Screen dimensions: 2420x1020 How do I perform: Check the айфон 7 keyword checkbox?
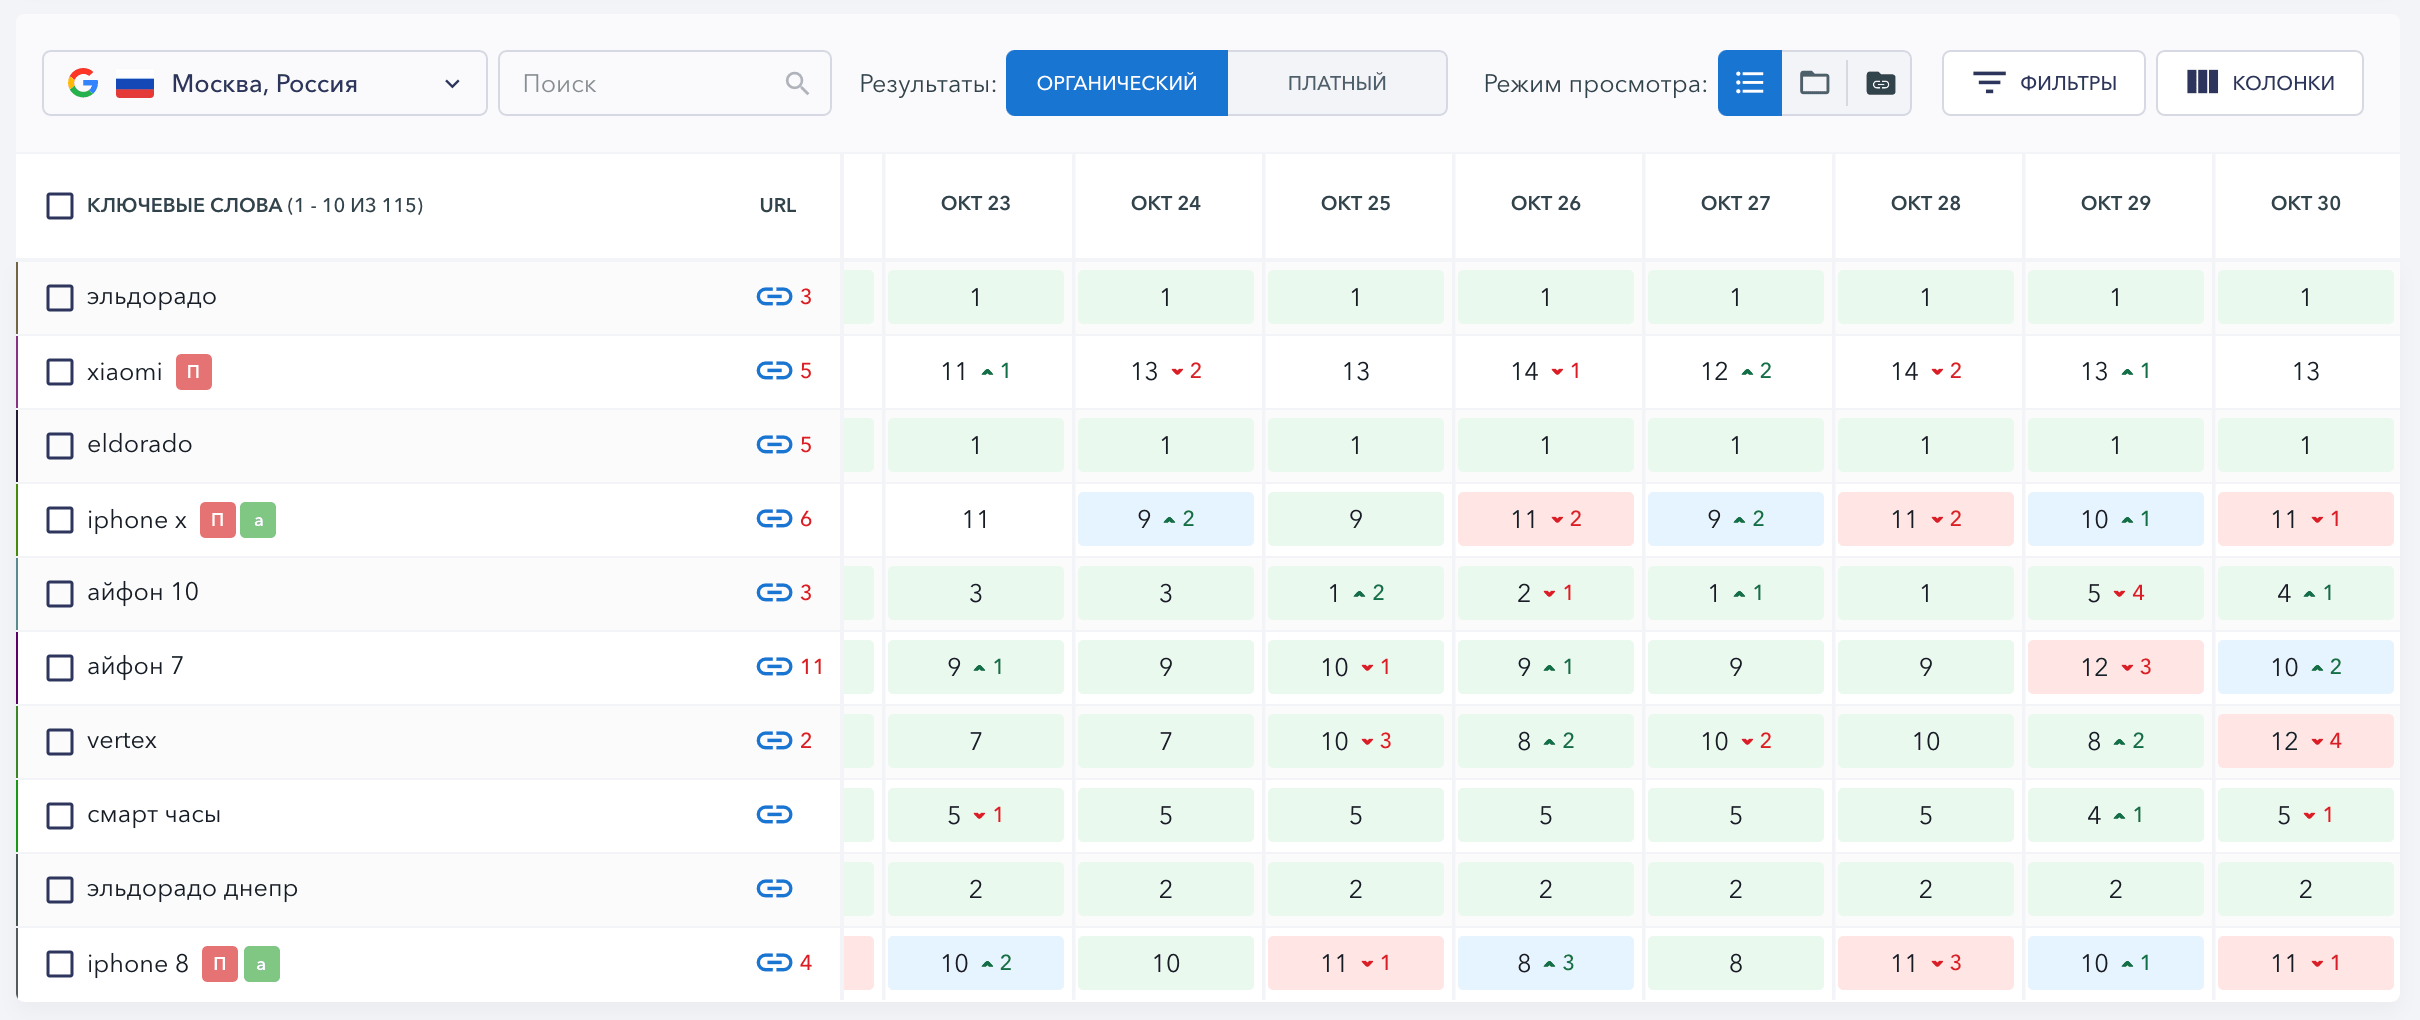pos(60,668)
